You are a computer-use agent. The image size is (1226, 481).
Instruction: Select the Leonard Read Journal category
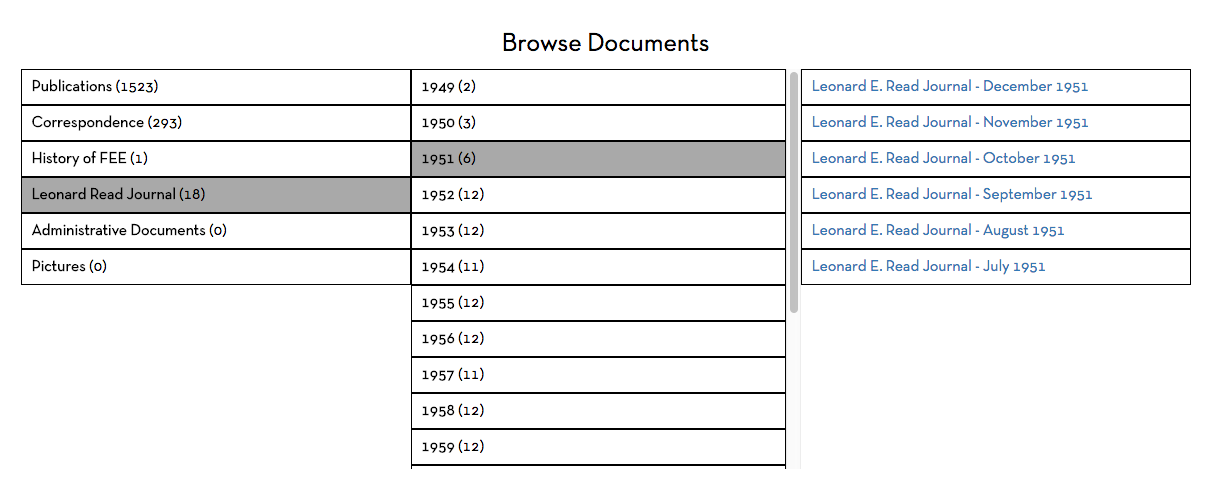click(118, 195)
